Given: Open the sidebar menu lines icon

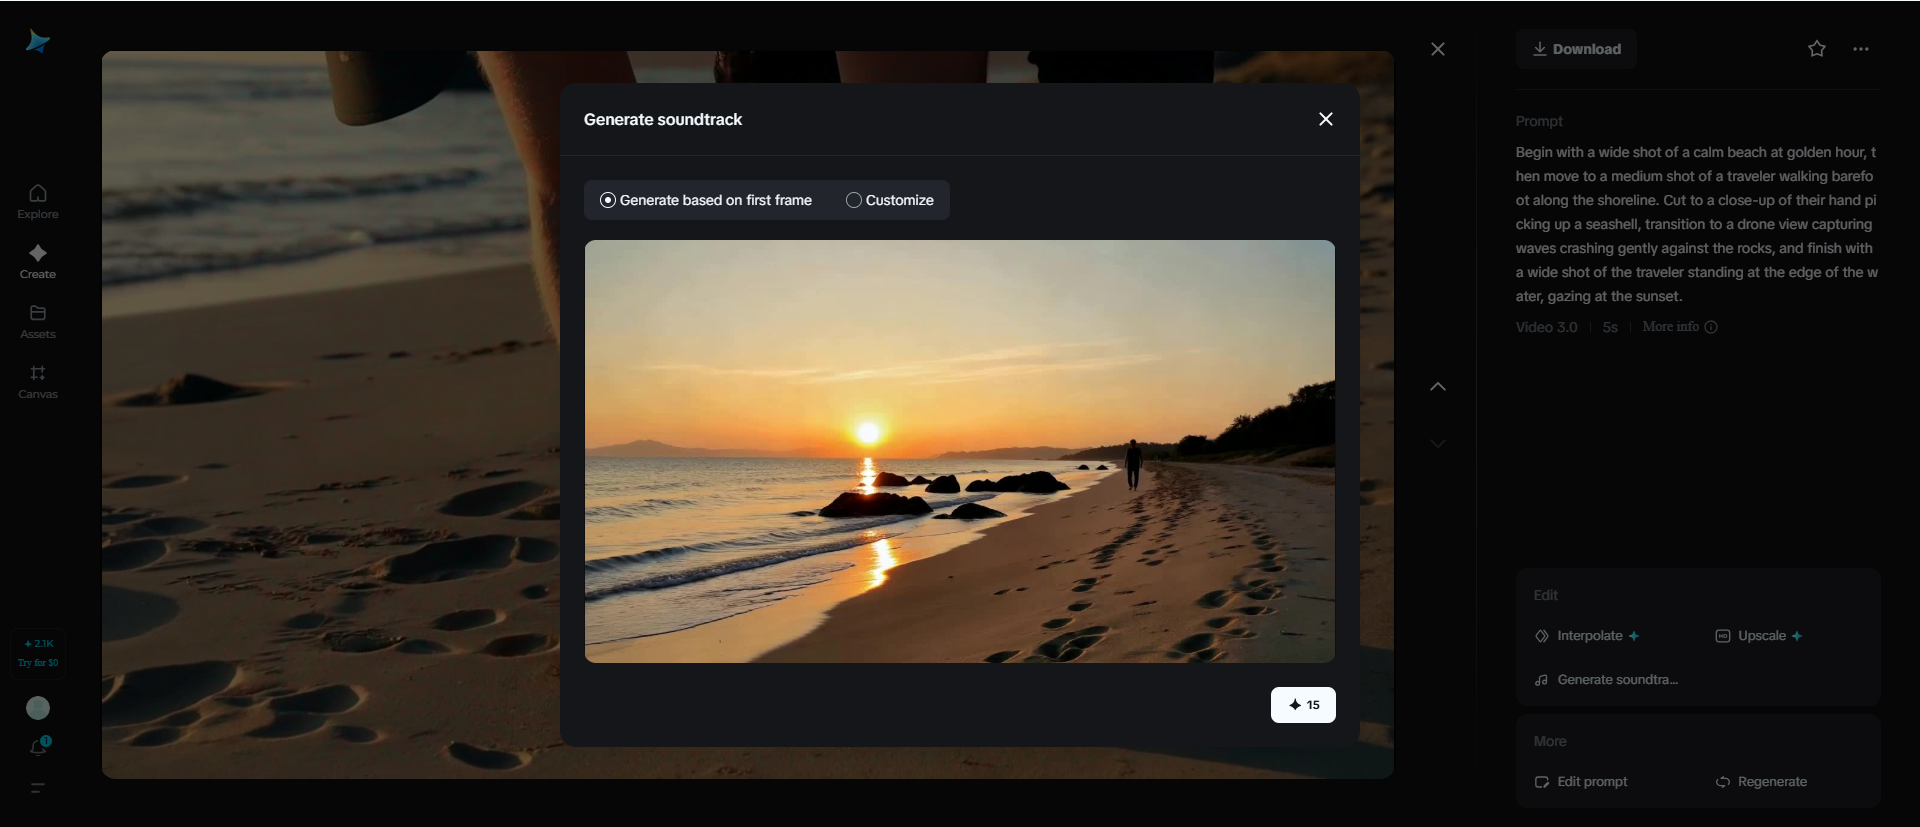Looking at the screenshot, I should [x=38, y=788].
